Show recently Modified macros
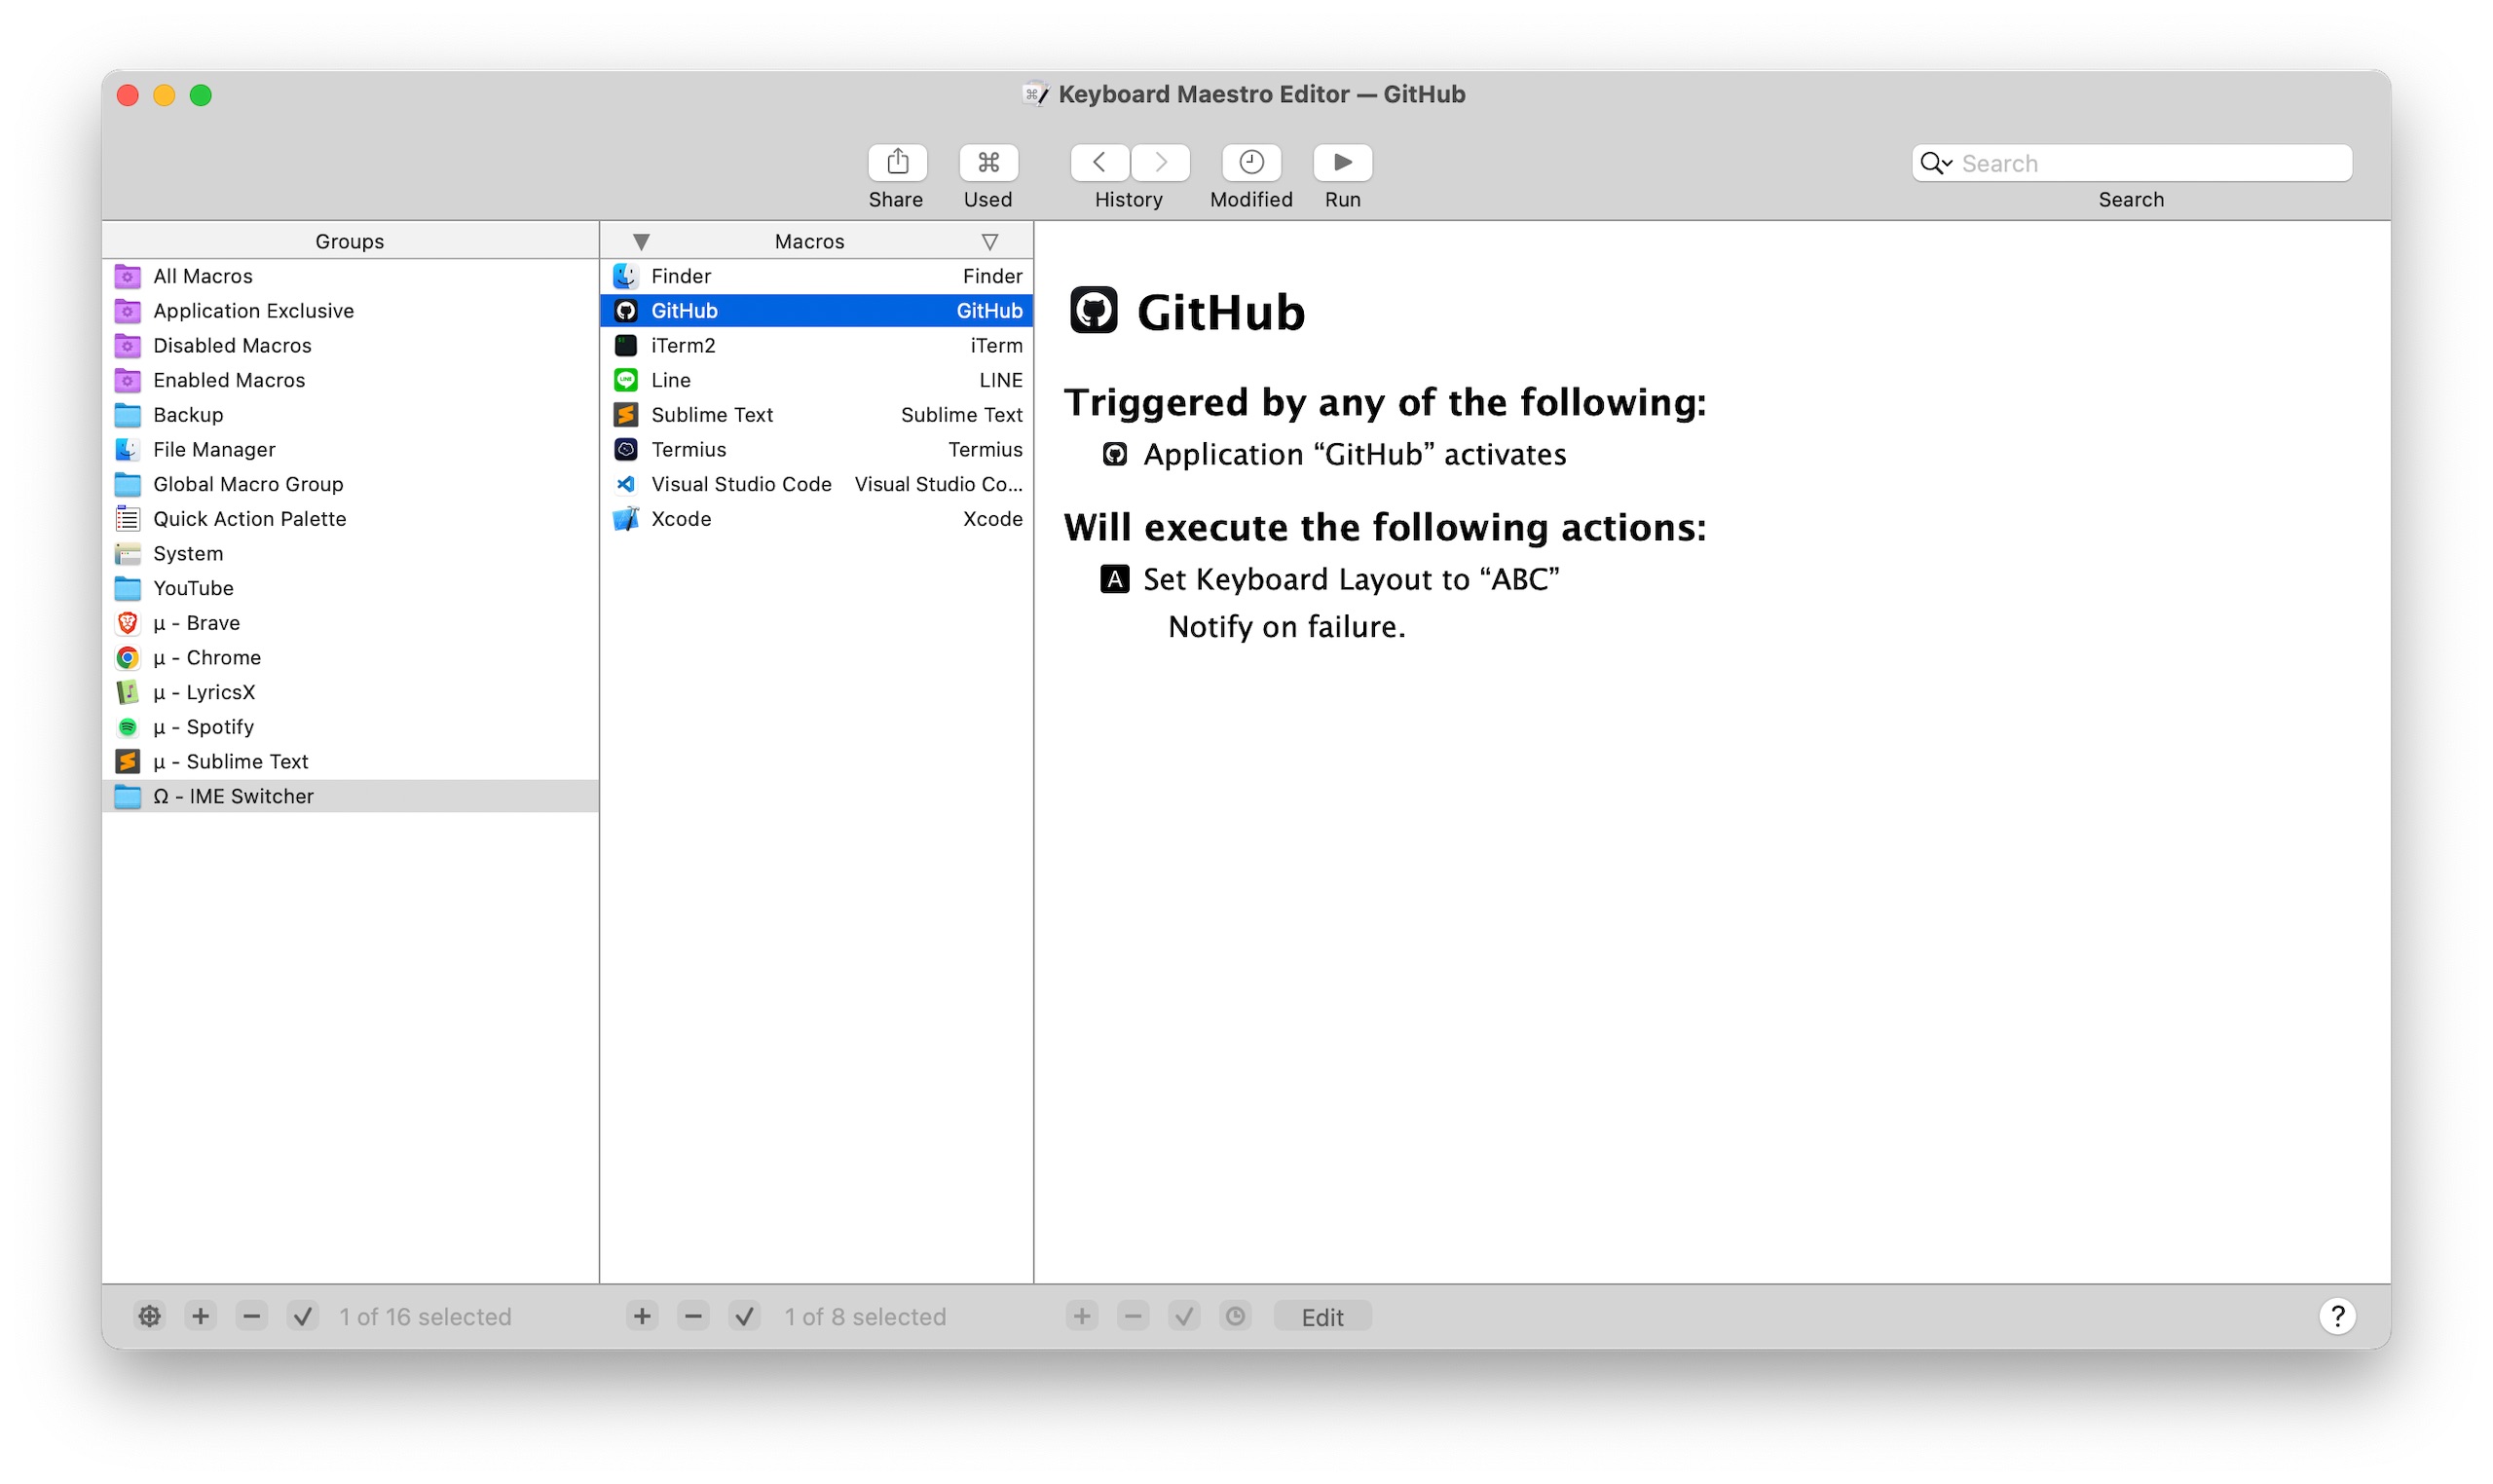Image resolution: width=2493 pixels, height=1484 pixels. pyautogui.click(x=1251, y=162)
